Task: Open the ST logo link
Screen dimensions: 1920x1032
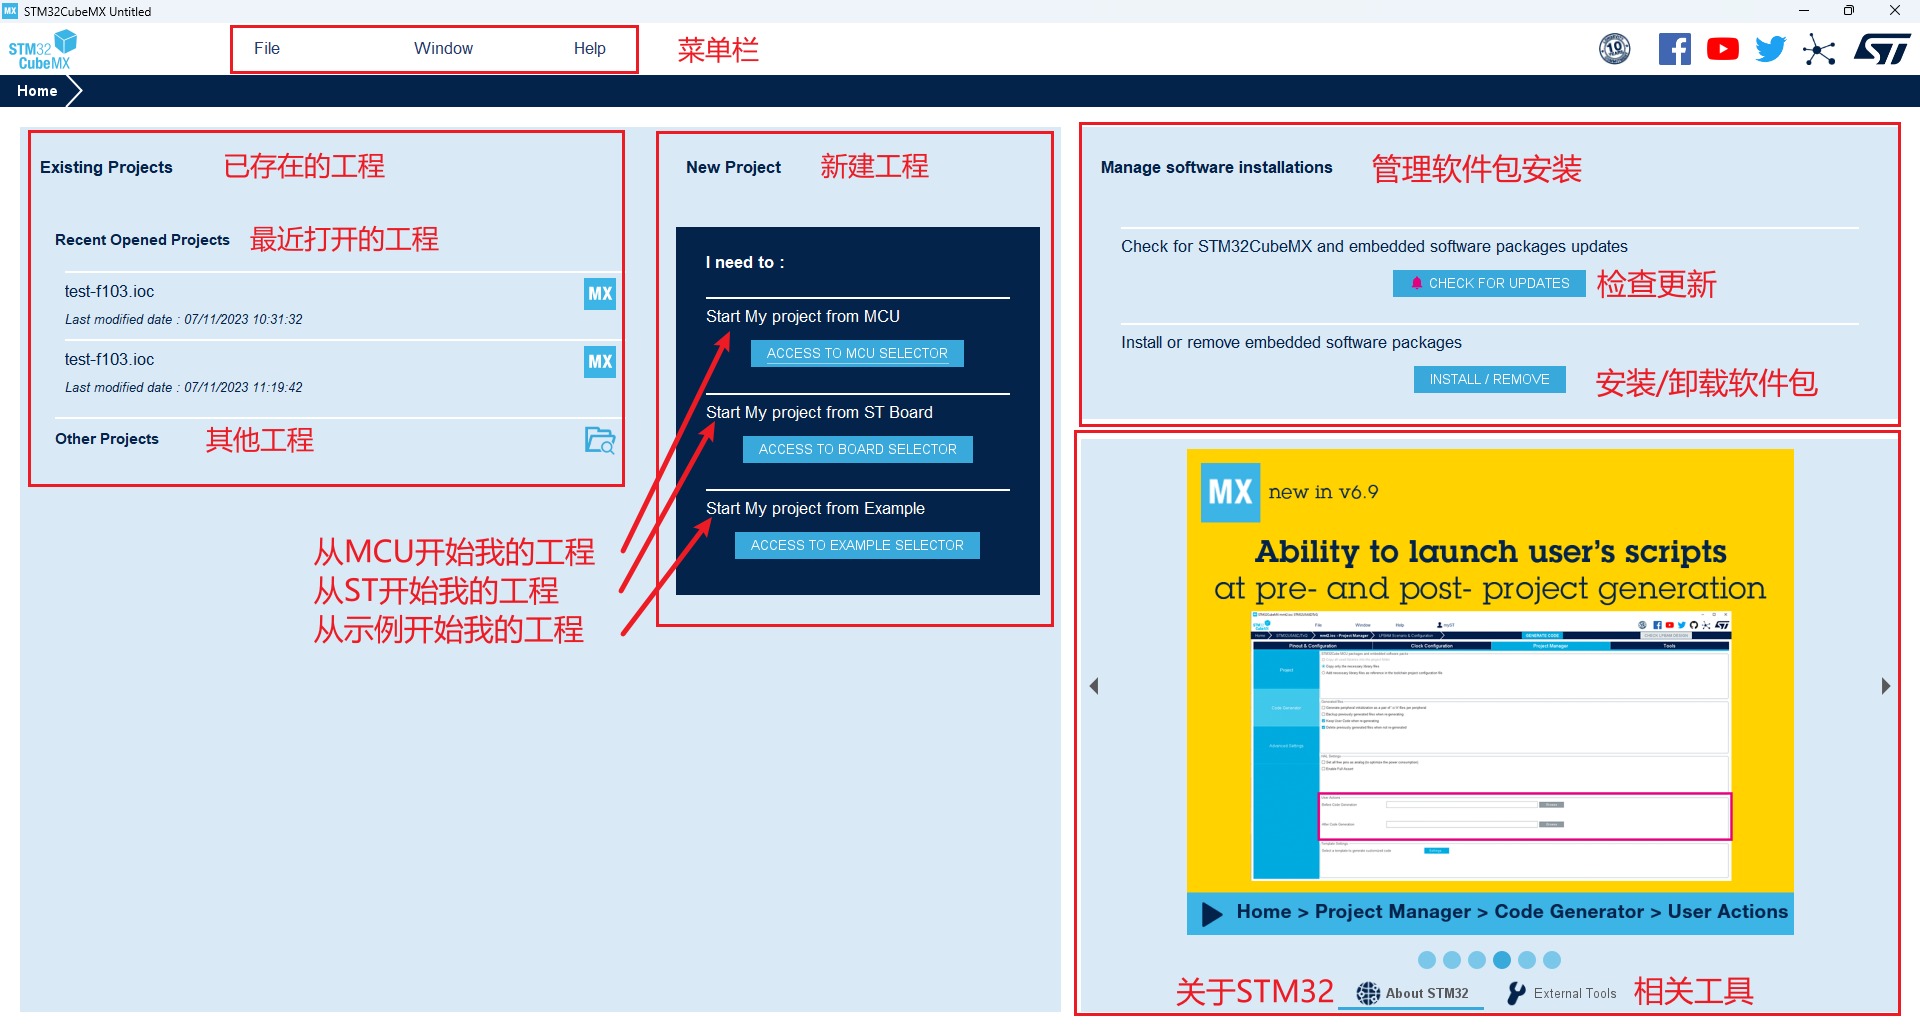Action: tap(1882, 49)
